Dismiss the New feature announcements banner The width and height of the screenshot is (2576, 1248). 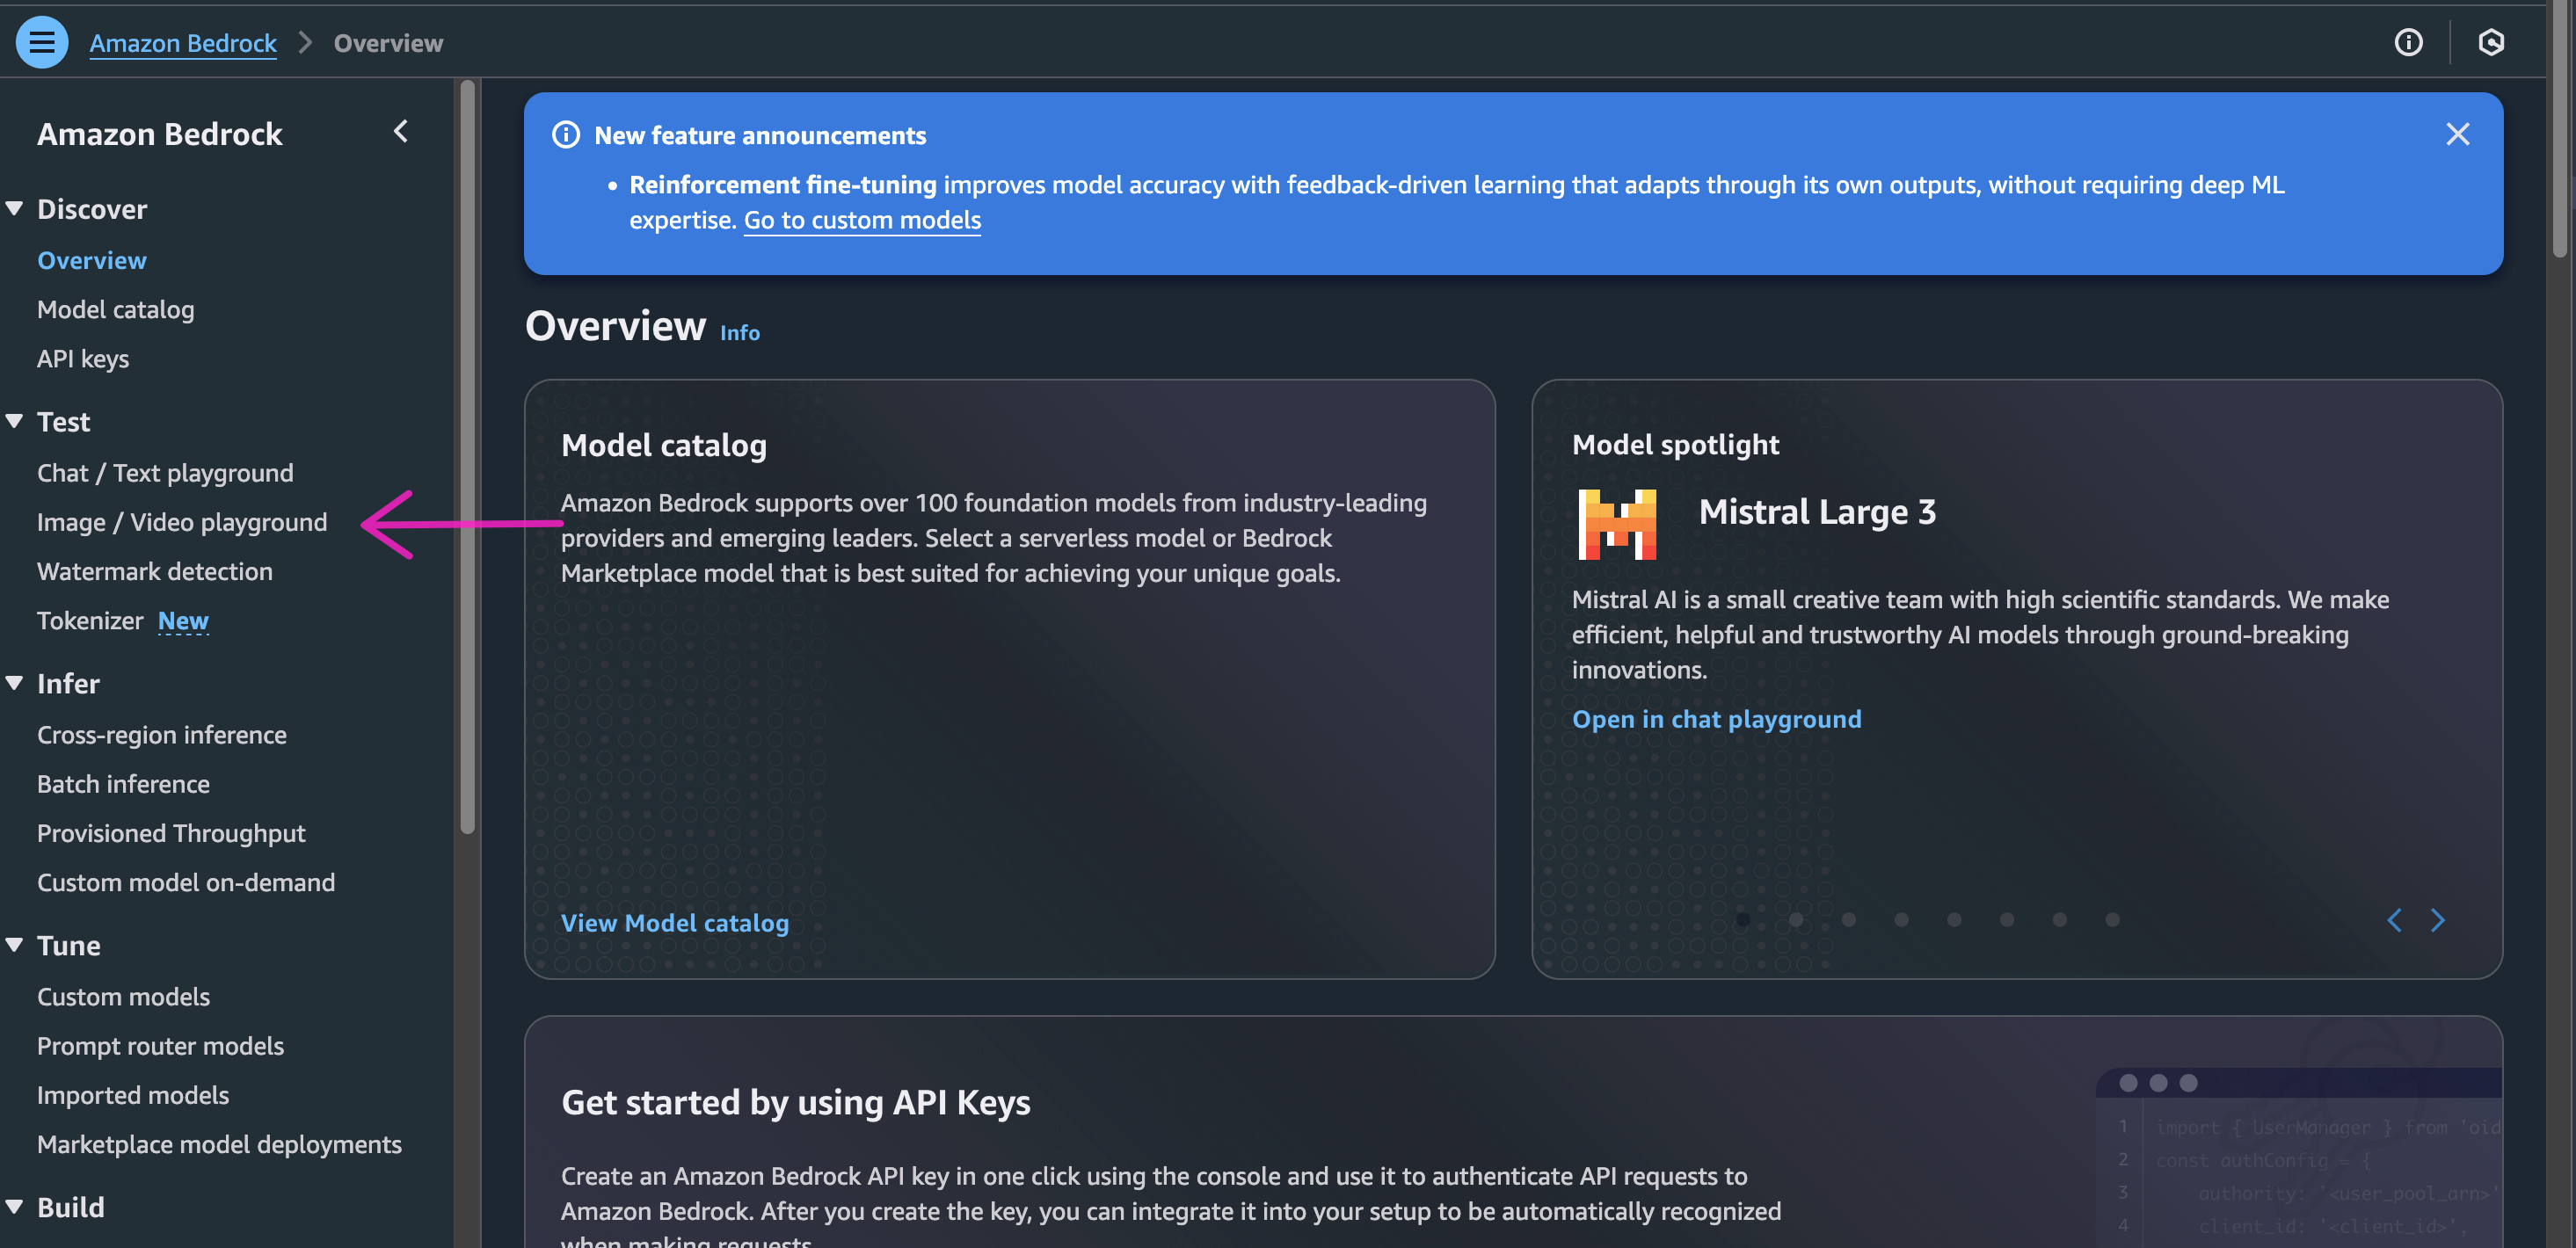(2457, 134)
